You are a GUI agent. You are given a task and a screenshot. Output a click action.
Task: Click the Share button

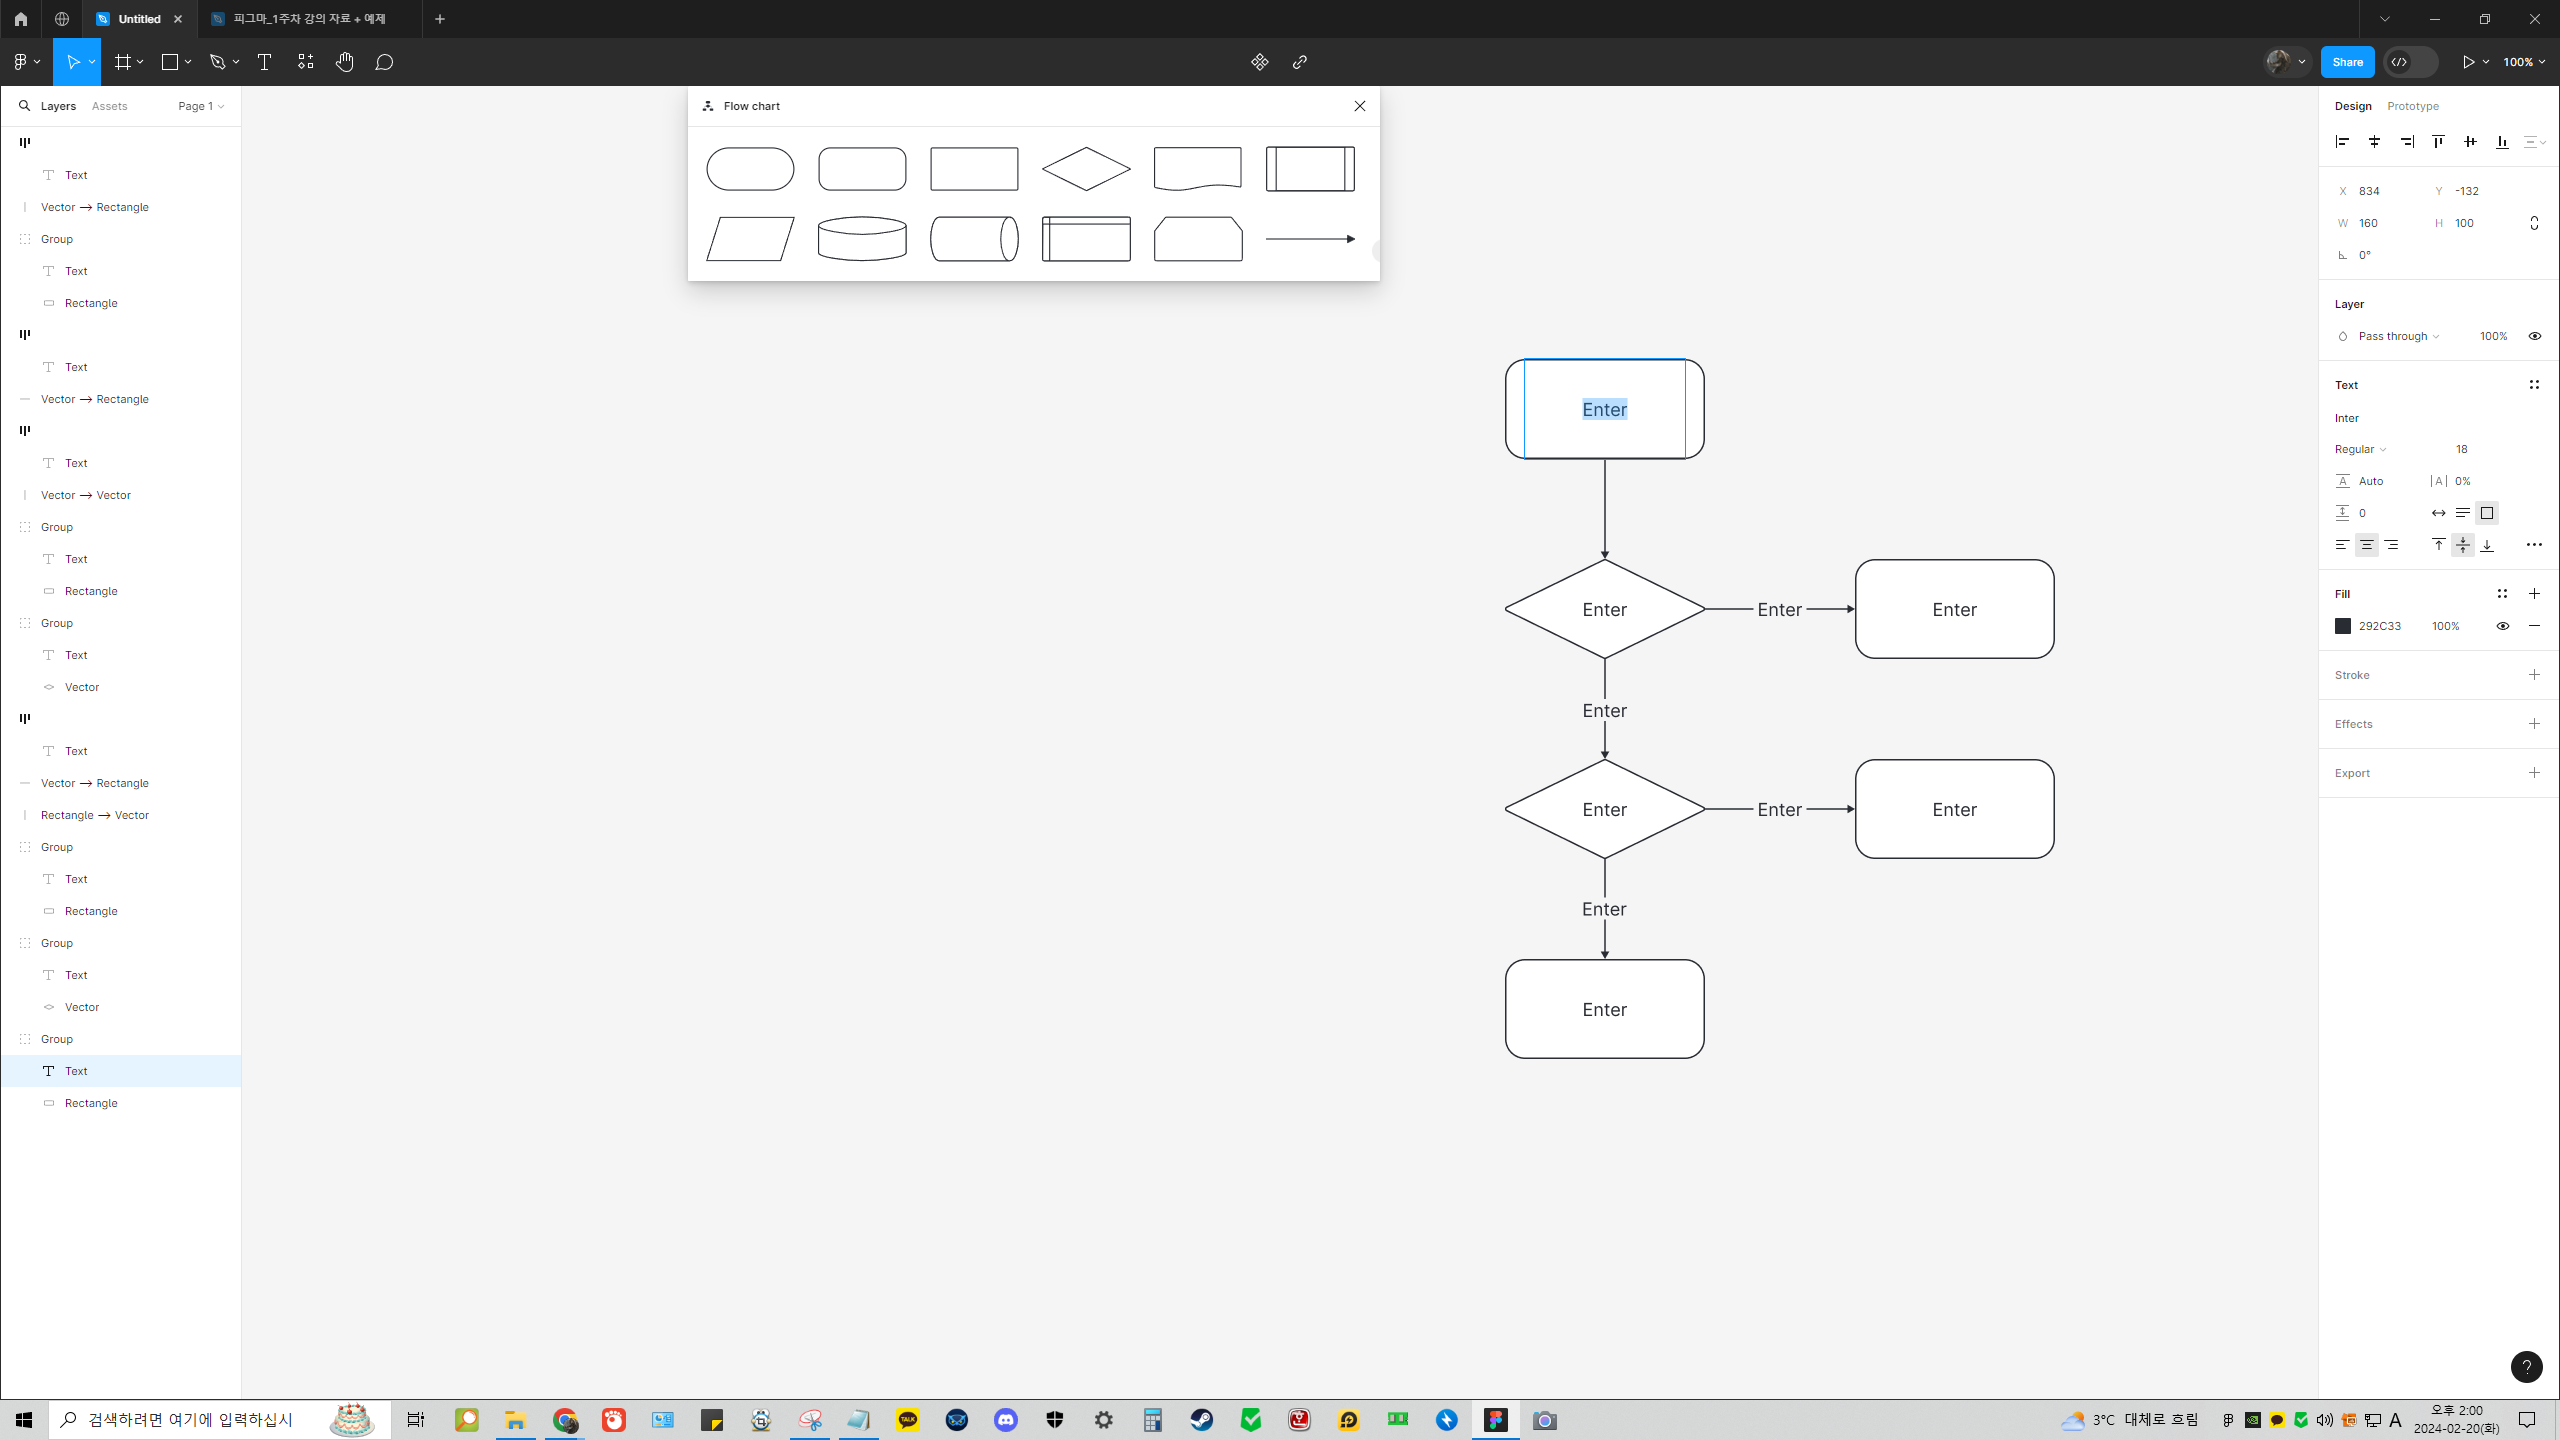(2347, 62)
